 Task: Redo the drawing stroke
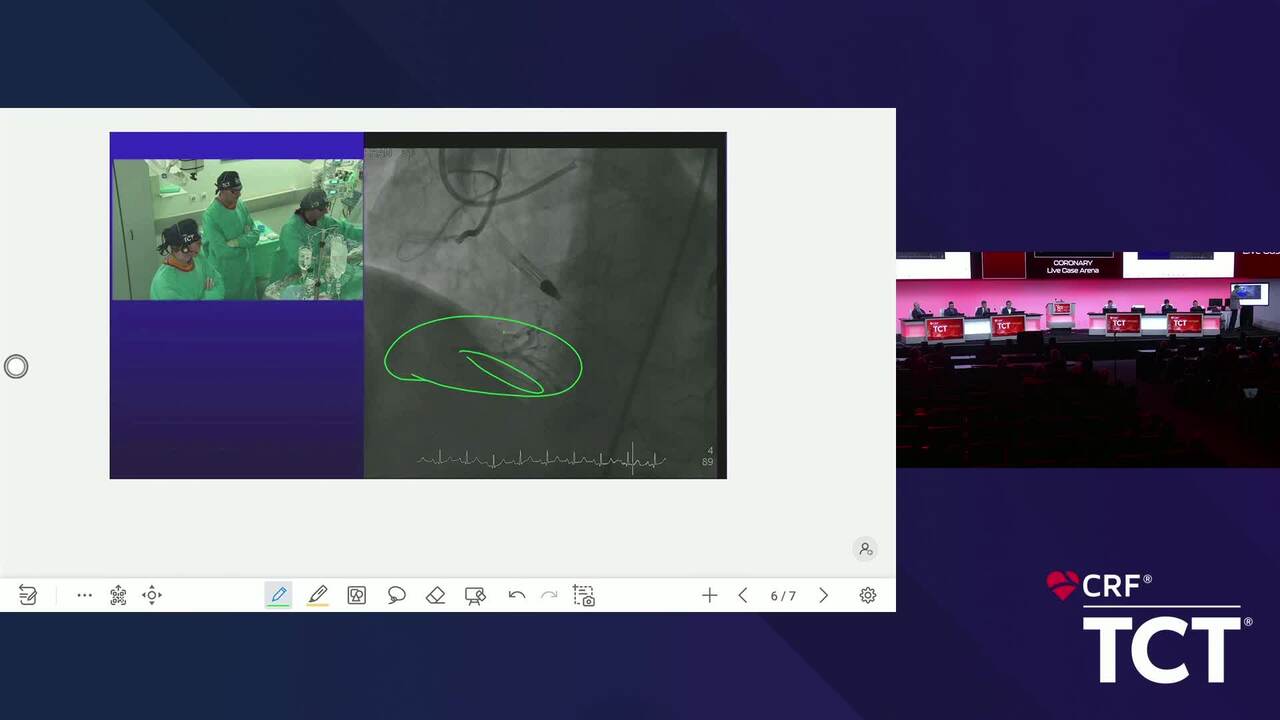(549, 595)
